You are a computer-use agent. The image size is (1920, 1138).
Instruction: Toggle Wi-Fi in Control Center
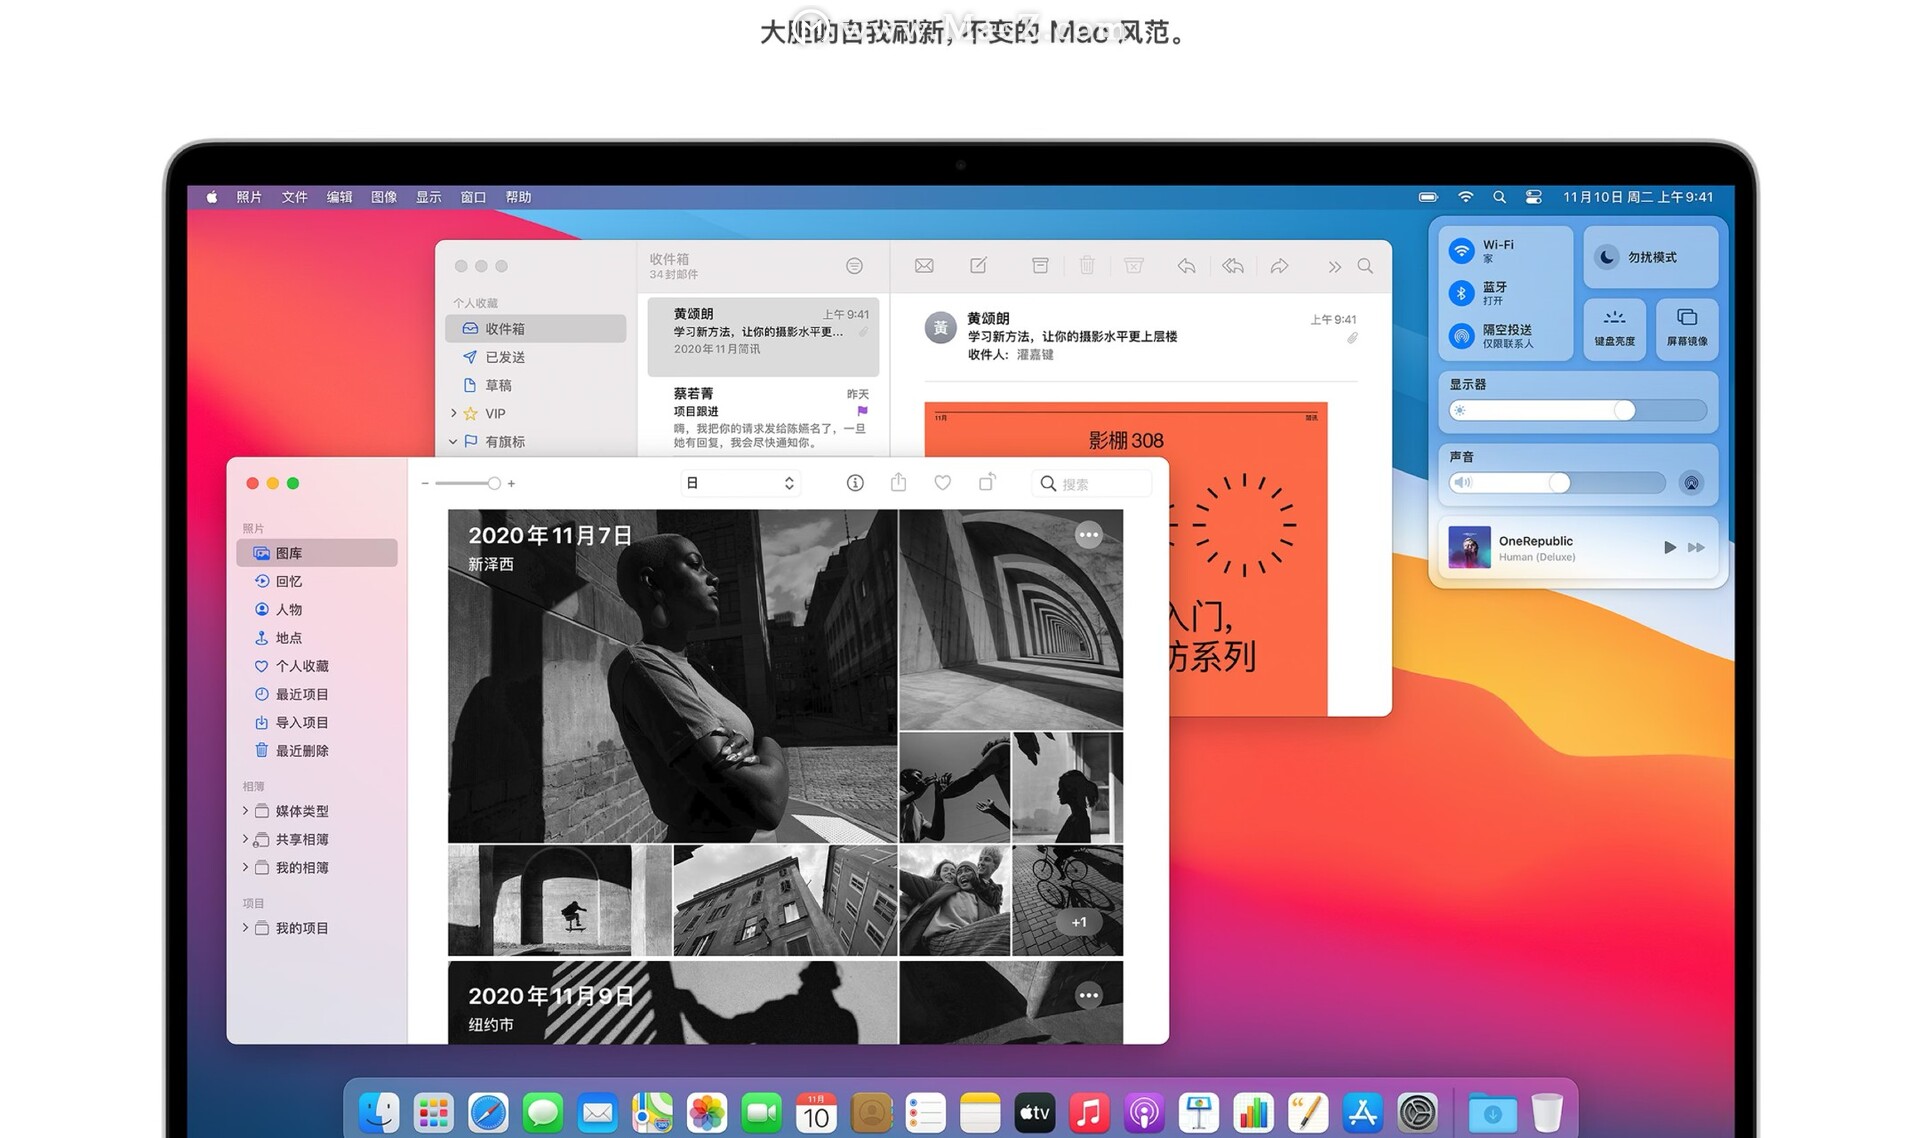coord(1462,251)
